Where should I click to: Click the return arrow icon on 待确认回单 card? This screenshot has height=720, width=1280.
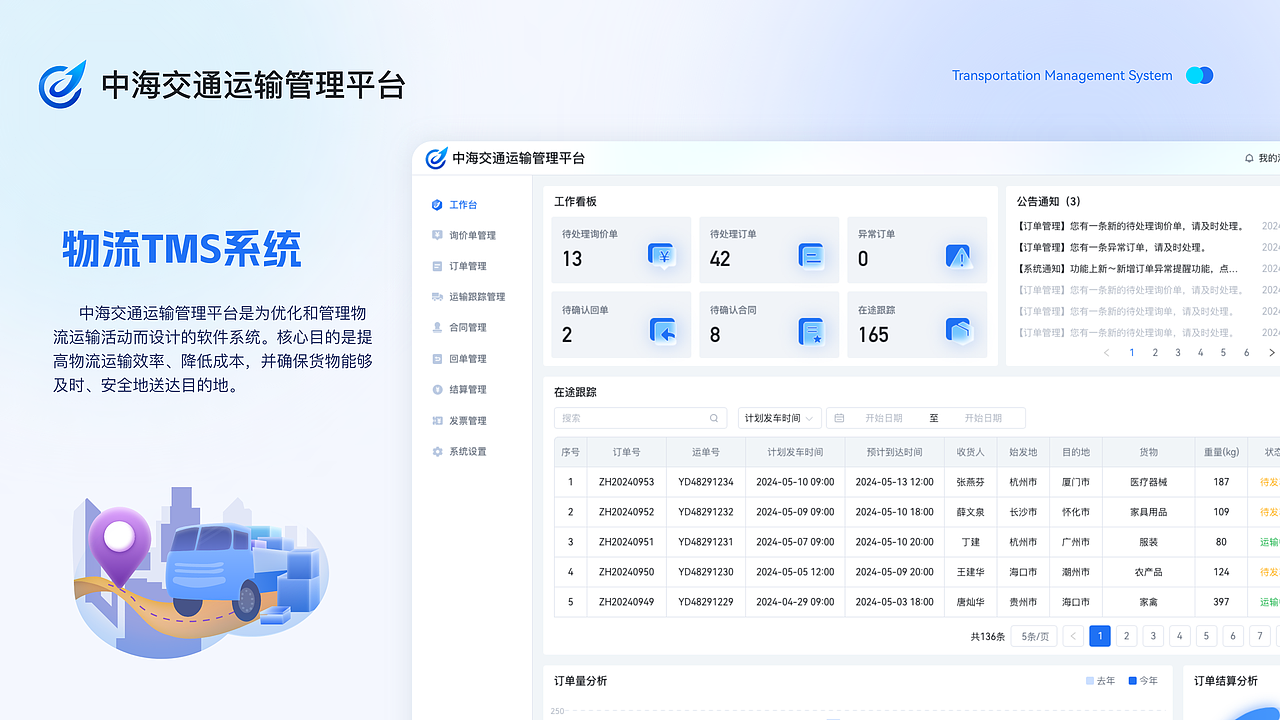662,331
